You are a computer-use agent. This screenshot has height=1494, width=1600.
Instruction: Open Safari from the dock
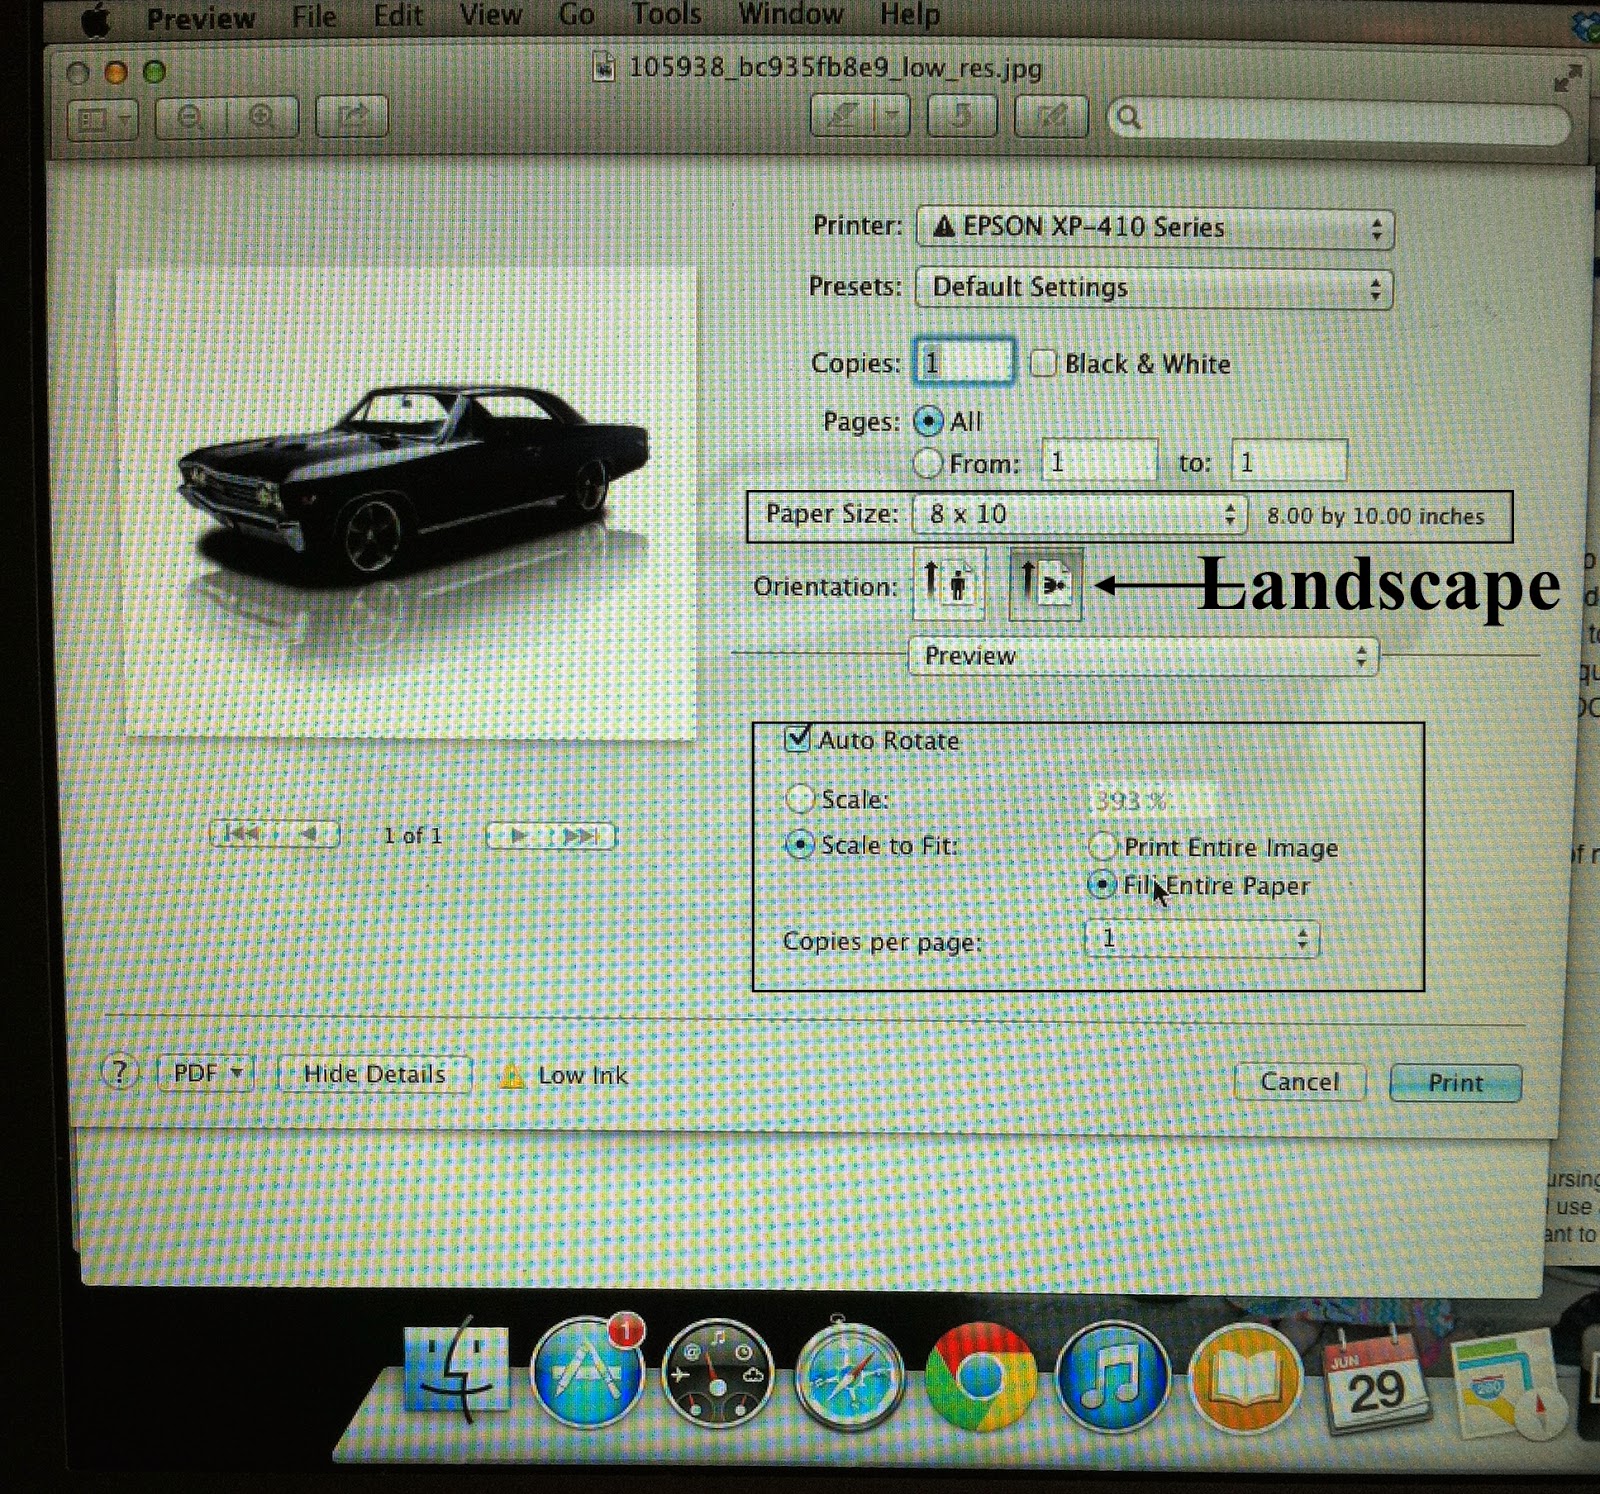(849, 1375)
